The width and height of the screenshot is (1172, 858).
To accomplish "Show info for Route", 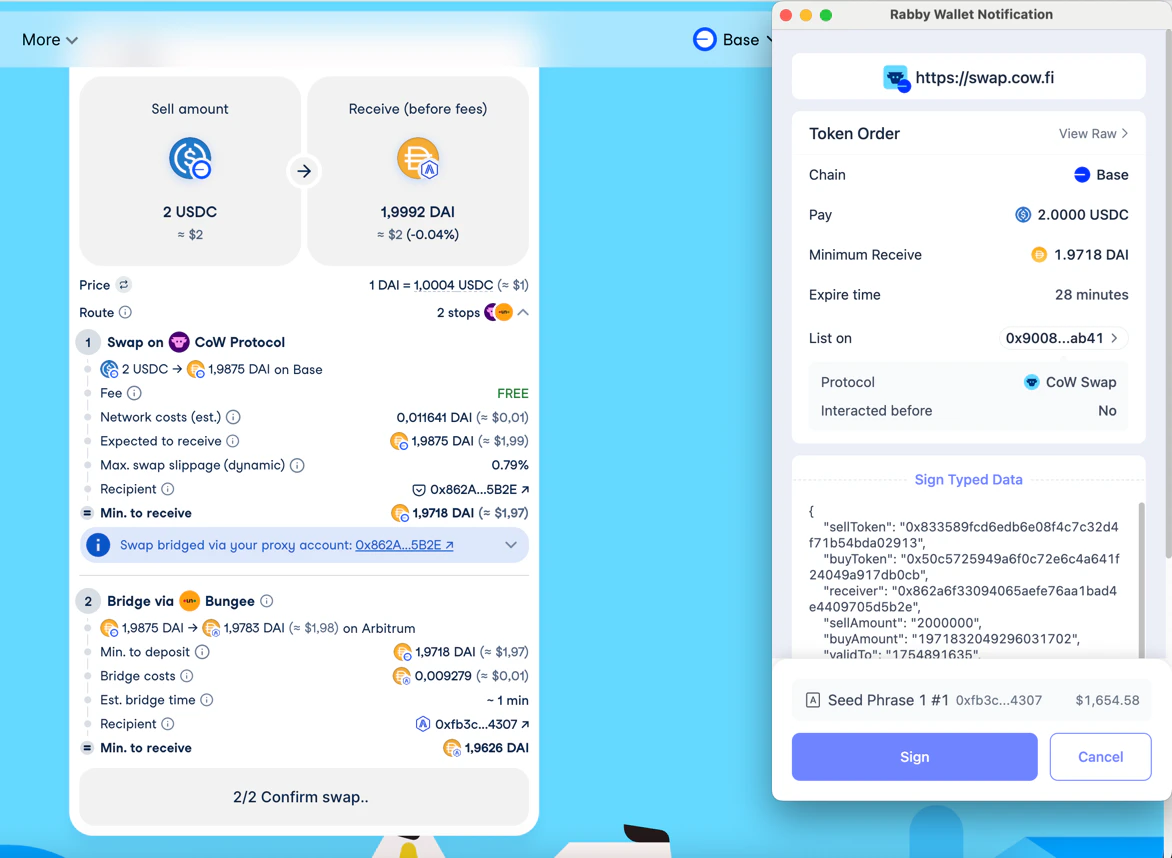I will click(126, 312).
